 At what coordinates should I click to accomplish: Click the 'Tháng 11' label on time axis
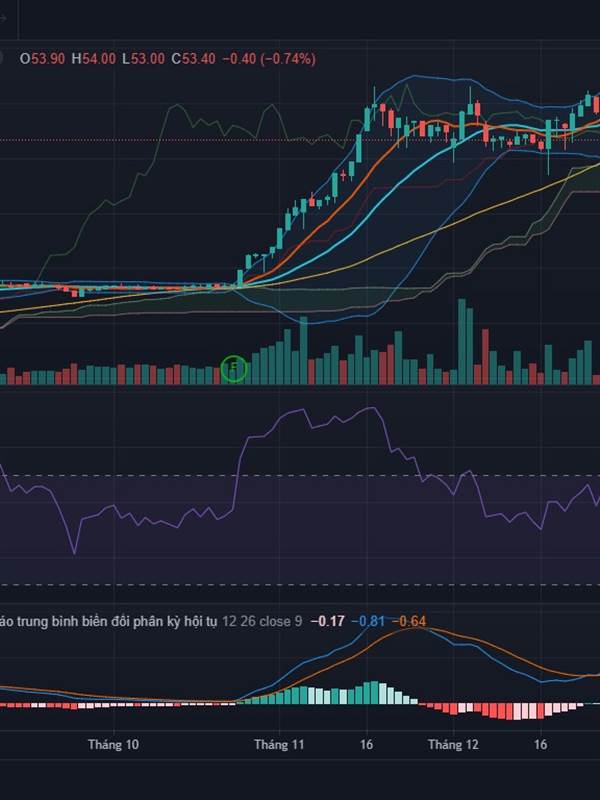click(x=279, y=744)
